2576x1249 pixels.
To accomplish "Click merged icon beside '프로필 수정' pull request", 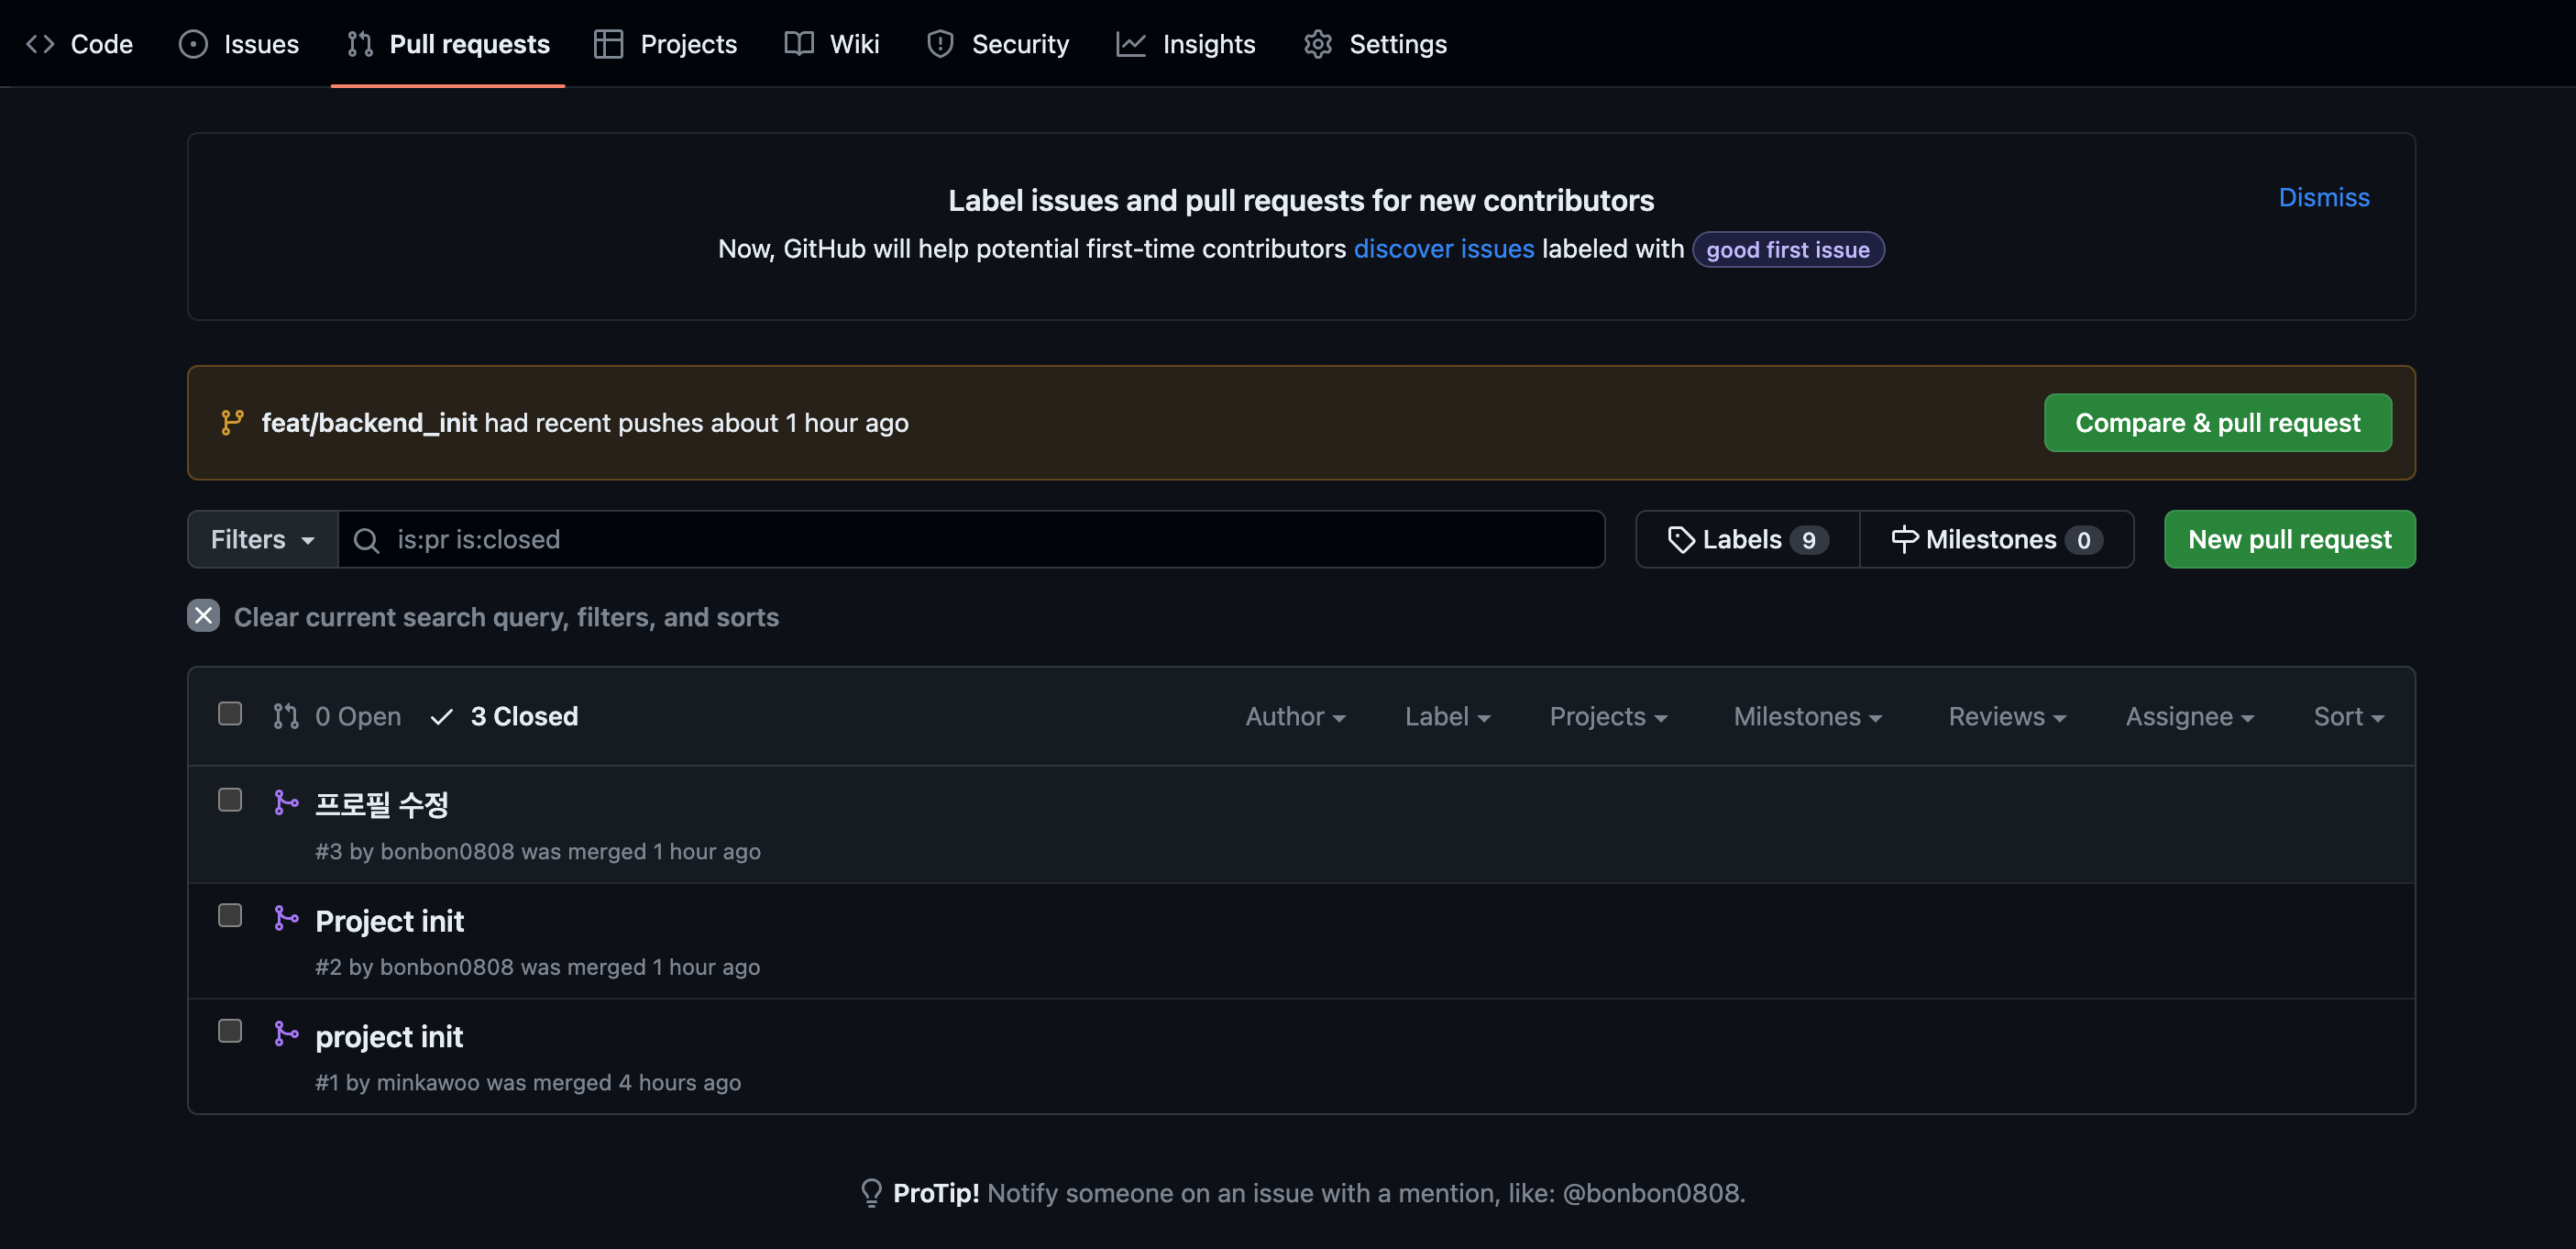I will 286,803.
